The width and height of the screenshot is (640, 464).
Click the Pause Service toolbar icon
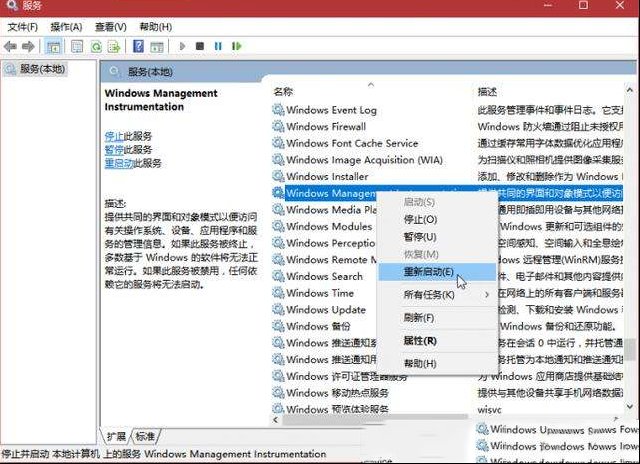(218, 46)
